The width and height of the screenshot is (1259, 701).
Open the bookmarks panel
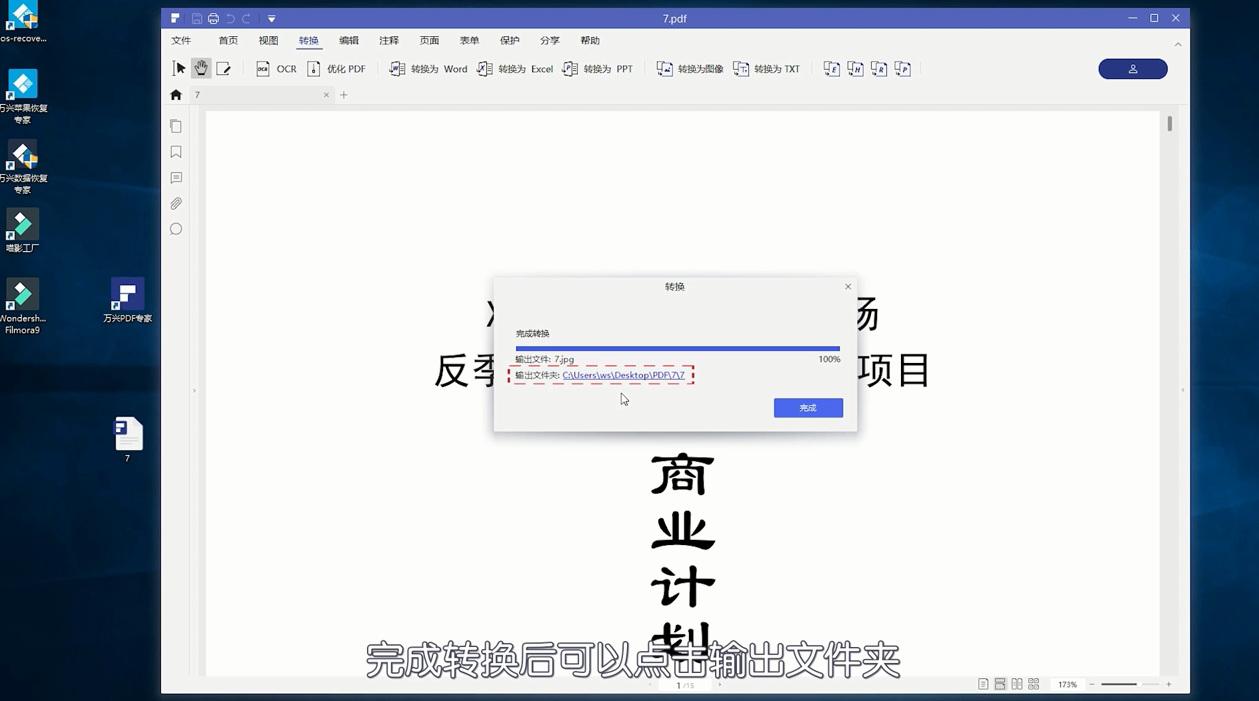[176, 151]
